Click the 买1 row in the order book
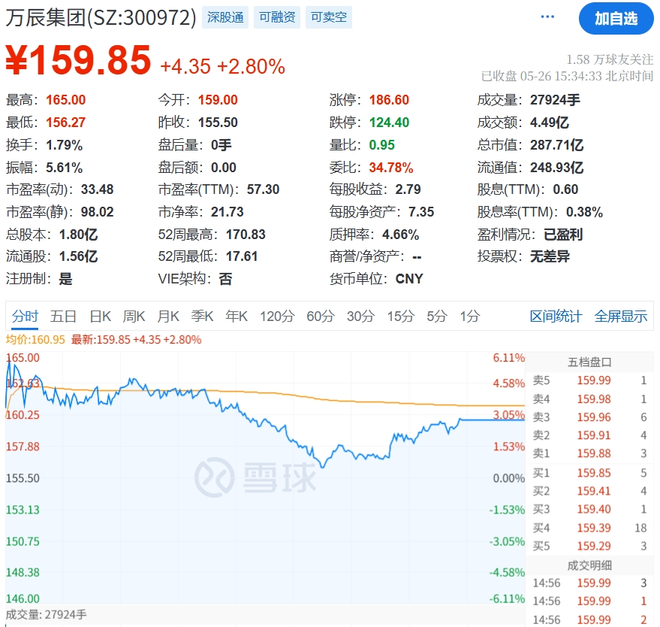Viewport: 660px width, 627px height. pos(590,472)
